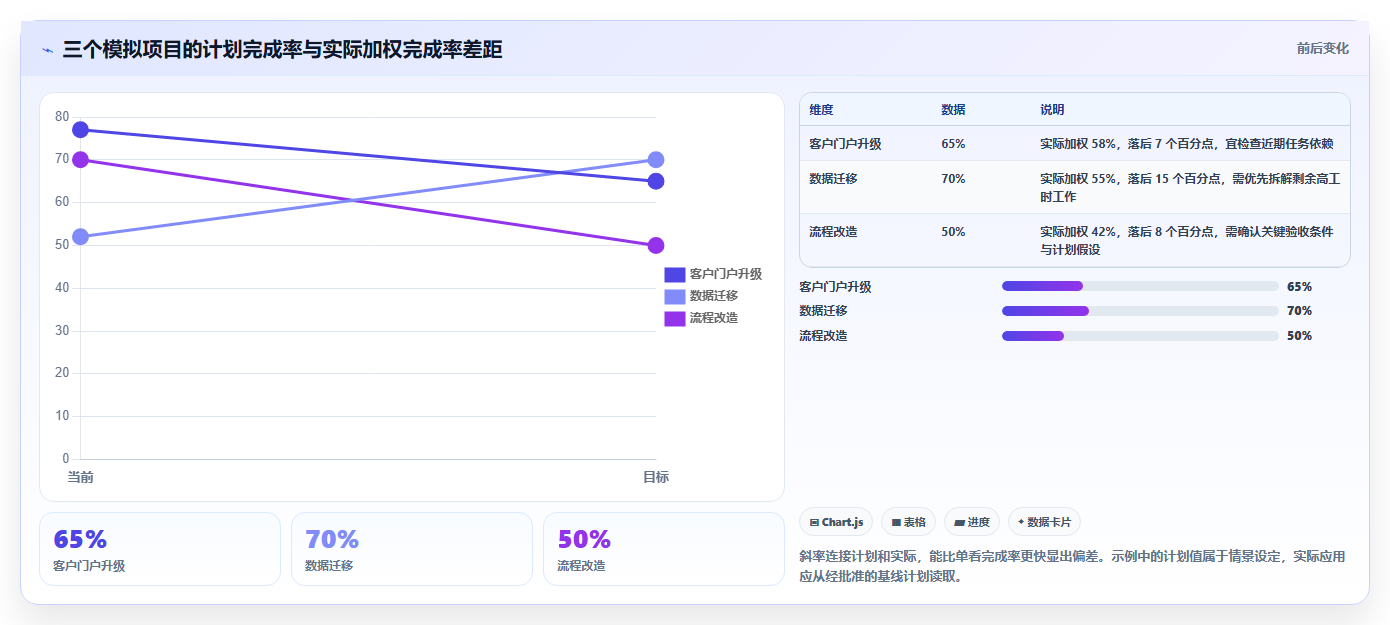Screen dimensions: 1390x625
Task: Click the 表格 tag icon
Action: click(896, 522)
